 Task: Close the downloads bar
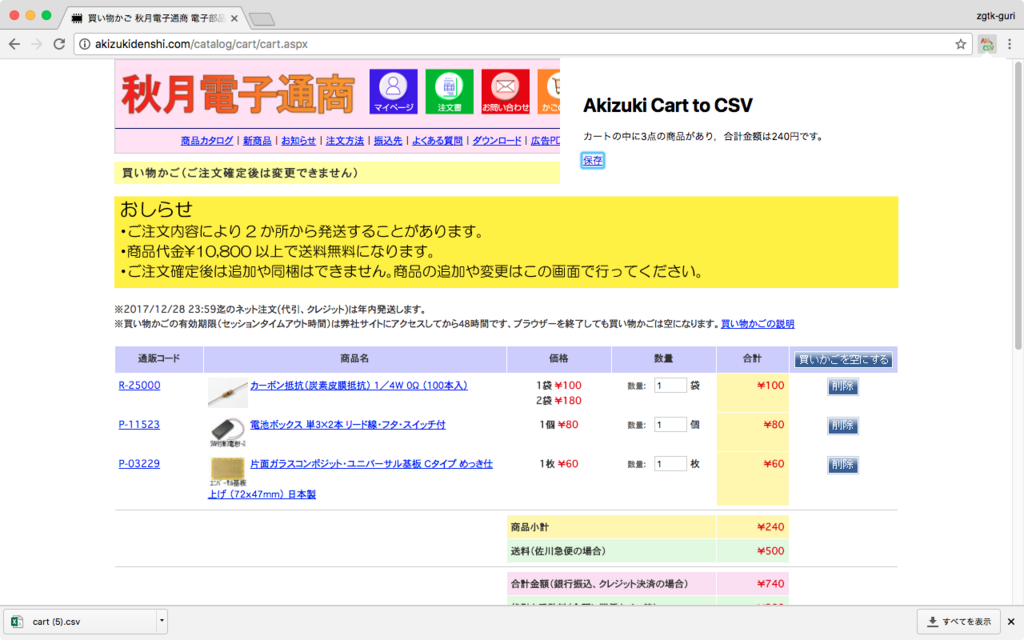coord(1011,622)
